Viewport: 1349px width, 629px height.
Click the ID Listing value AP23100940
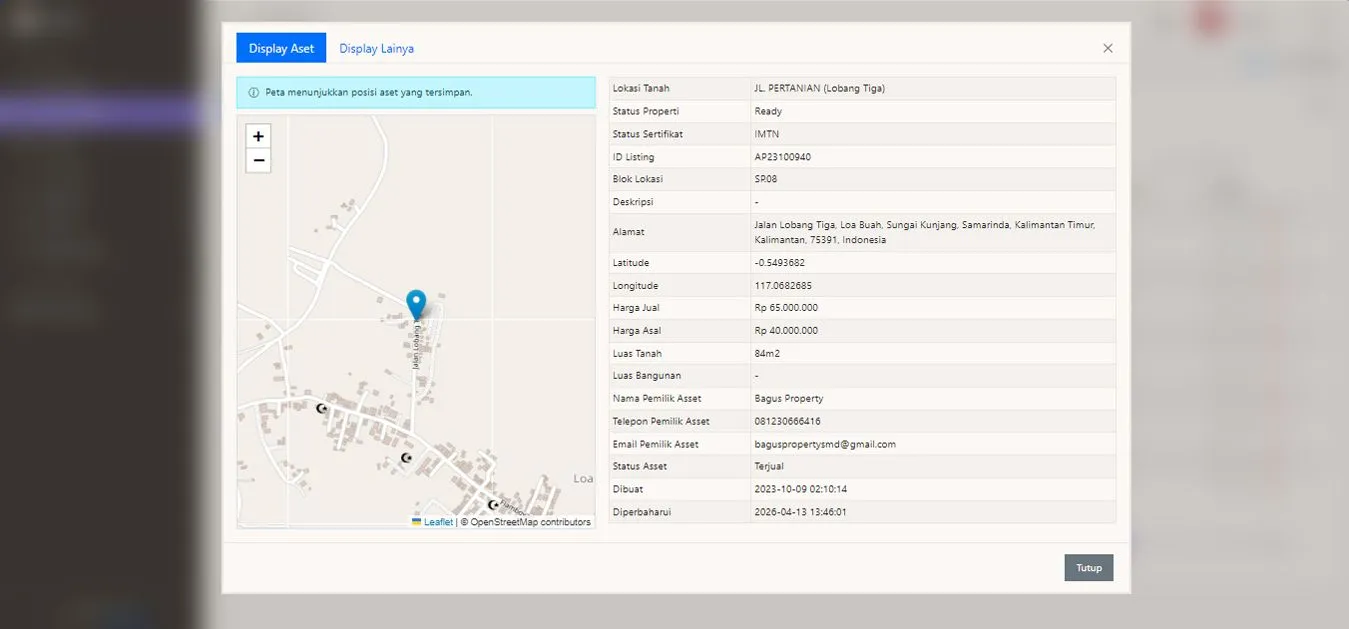tap(782, 157)
